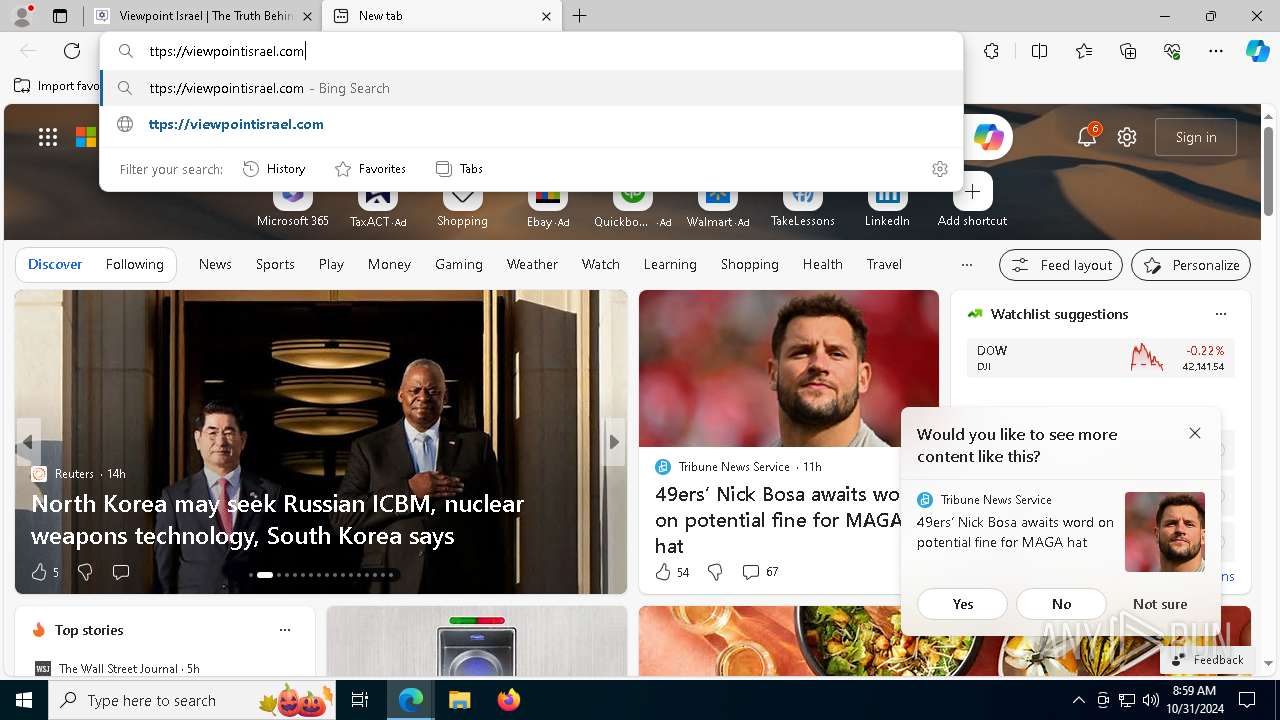This screenshot has height=720, width=1280.
Task: Go to next carousel story arrow
Action: pos(614,442)
